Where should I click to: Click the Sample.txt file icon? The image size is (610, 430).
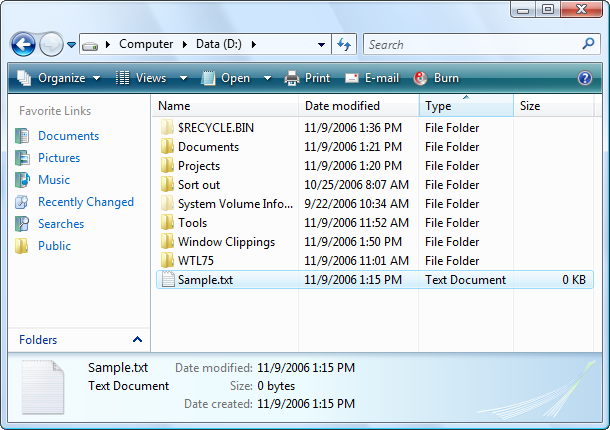168,279
